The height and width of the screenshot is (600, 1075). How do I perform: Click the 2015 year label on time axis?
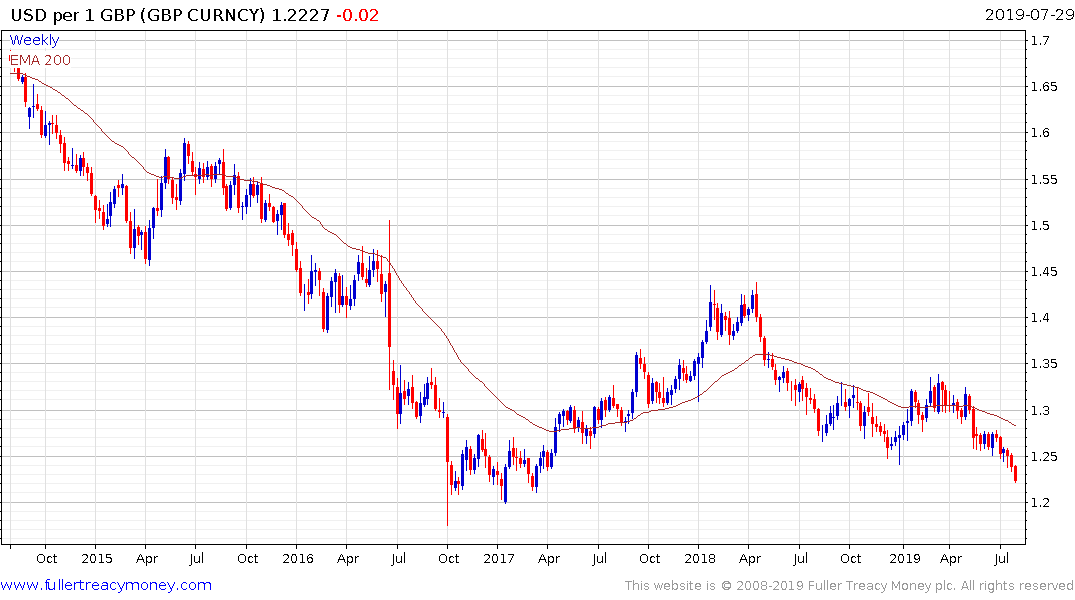click(x=97, y=558)
